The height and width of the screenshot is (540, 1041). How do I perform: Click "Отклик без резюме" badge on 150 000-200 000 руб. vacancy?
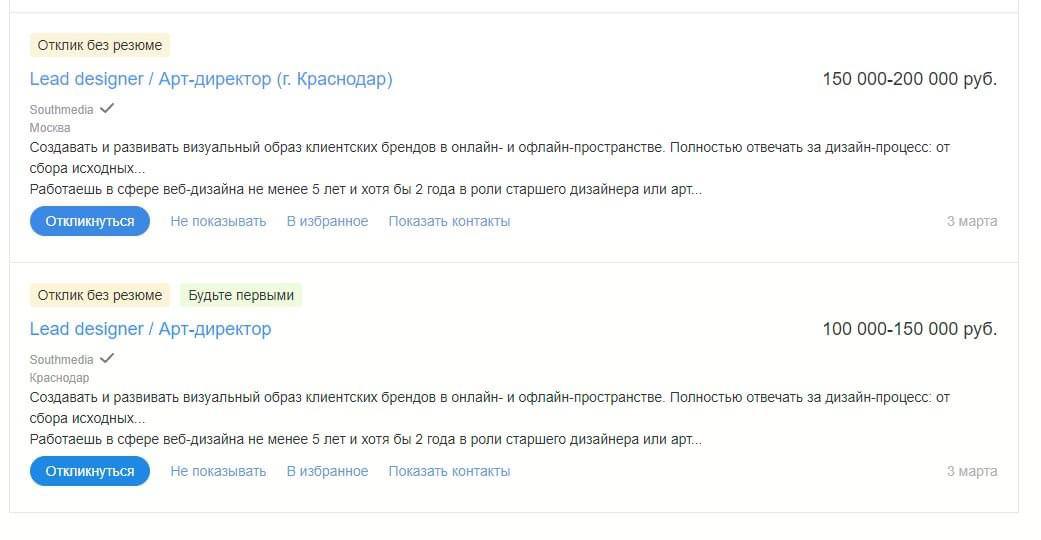(100, 45)
